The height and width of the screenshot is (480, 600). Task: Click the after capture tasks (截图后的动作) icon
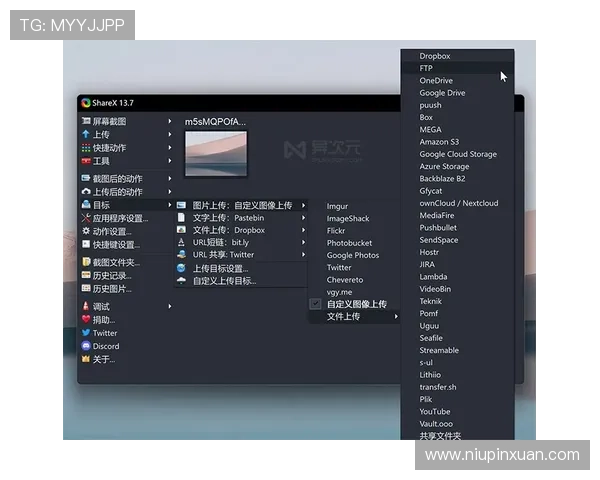tap(86, 178)
